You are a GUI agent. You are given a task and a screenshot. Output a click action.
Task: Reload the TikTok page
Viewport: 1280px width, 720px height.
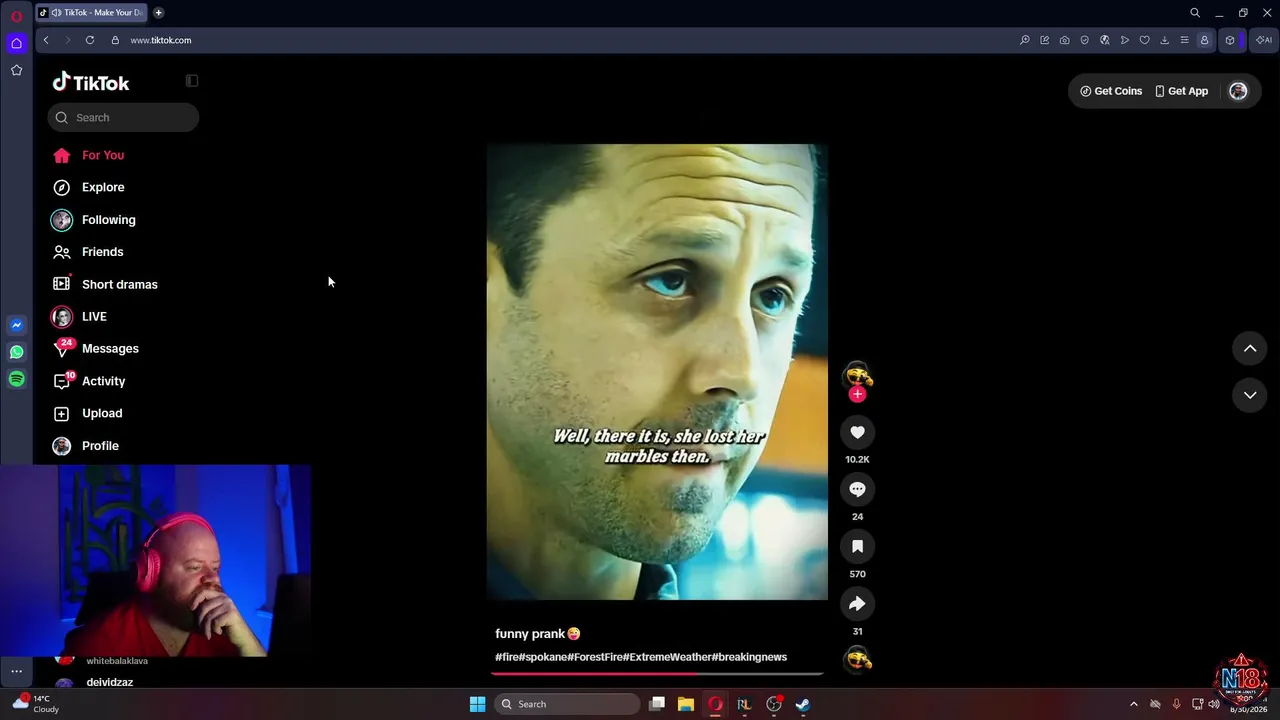tap(90, 40)
